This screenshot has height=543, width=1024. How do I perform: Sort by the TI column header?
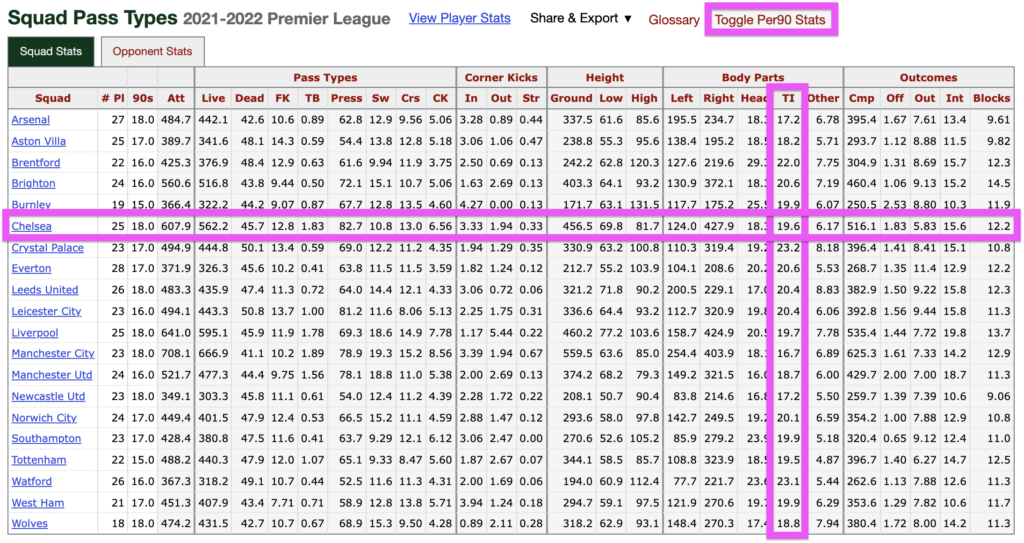788,98
